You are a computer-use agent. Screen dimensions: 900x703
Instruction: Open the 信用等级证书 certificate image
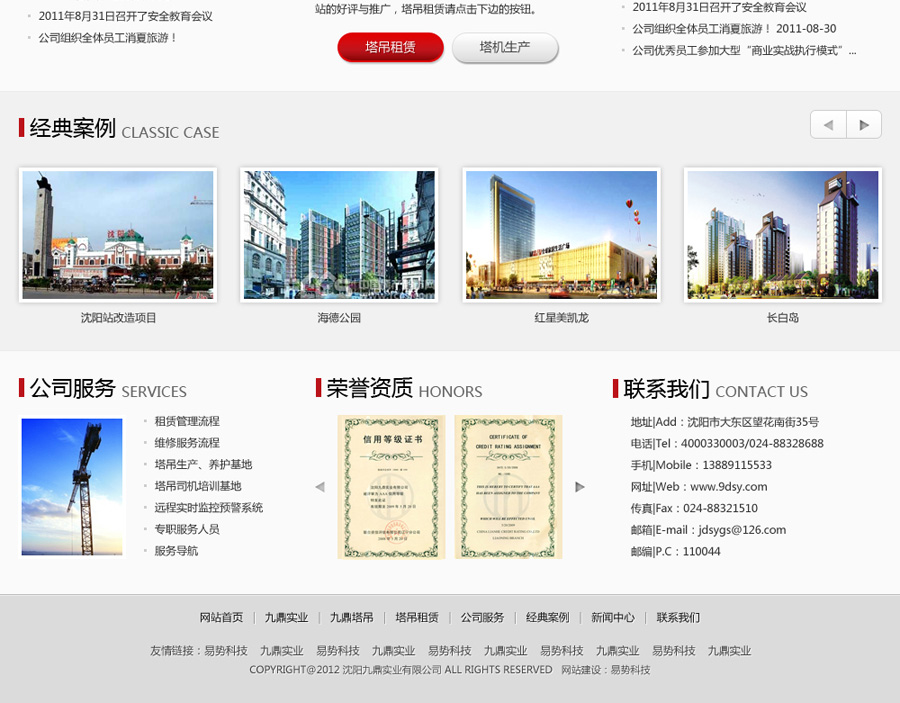[391, 487]
